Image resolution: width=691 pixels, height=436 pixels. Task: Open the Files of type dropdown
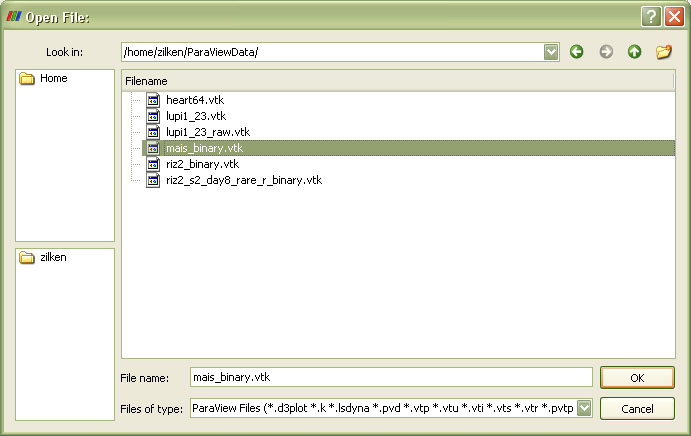(x=584, y=408)
